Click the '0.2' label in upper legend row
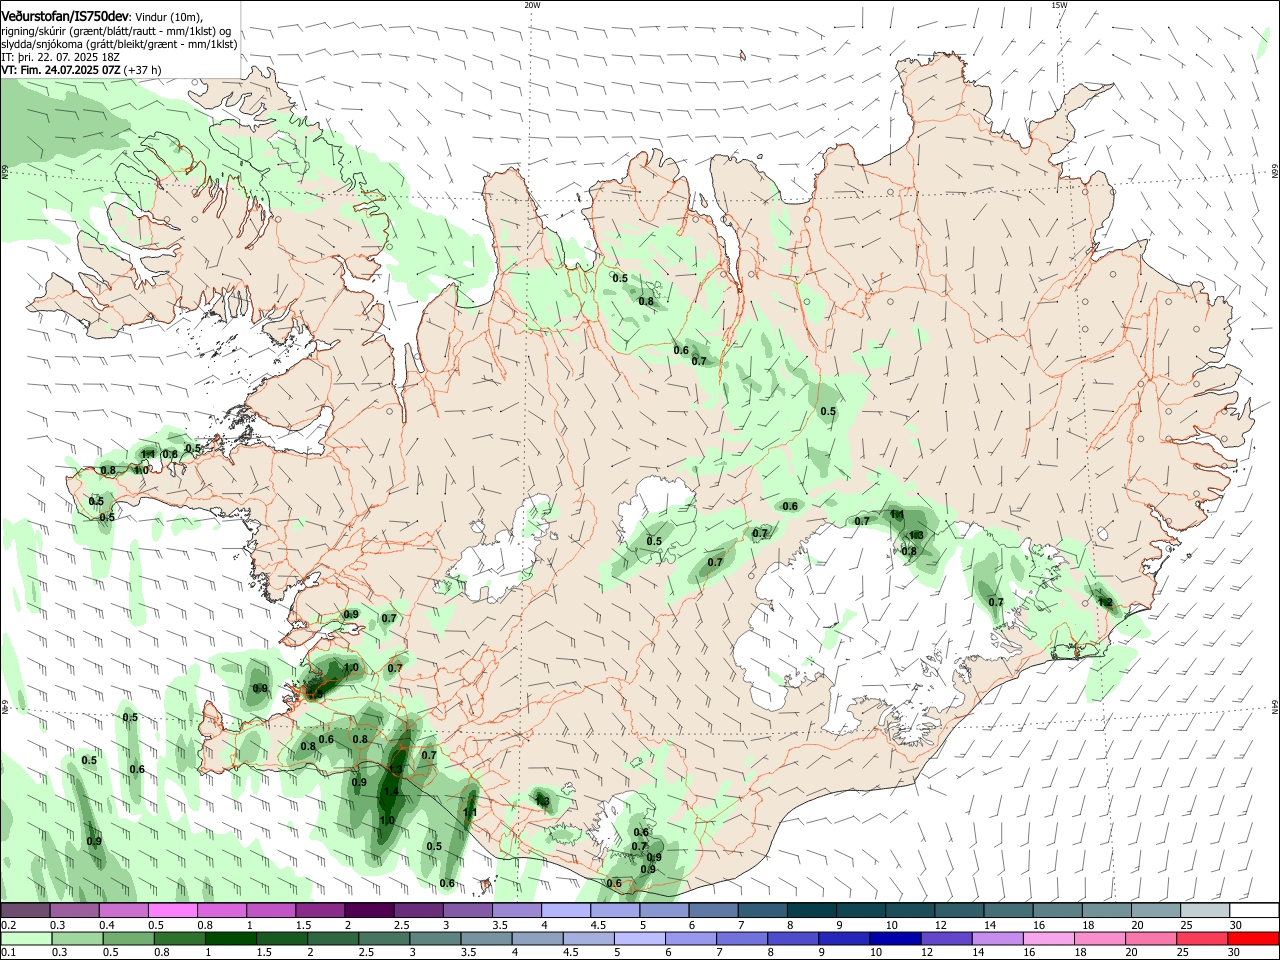 point(9,925)
